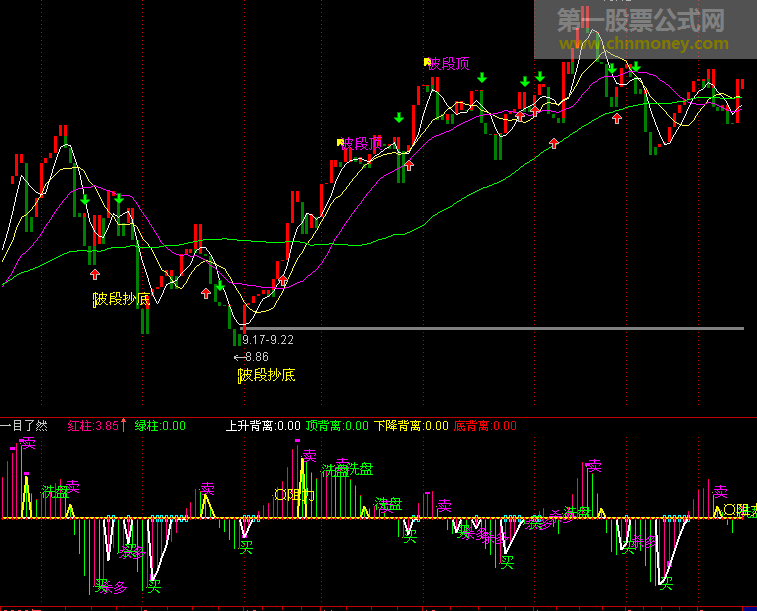Select the yellow 波段抄底 label on the left
This screenshot has height=611, width=757.
121,298
